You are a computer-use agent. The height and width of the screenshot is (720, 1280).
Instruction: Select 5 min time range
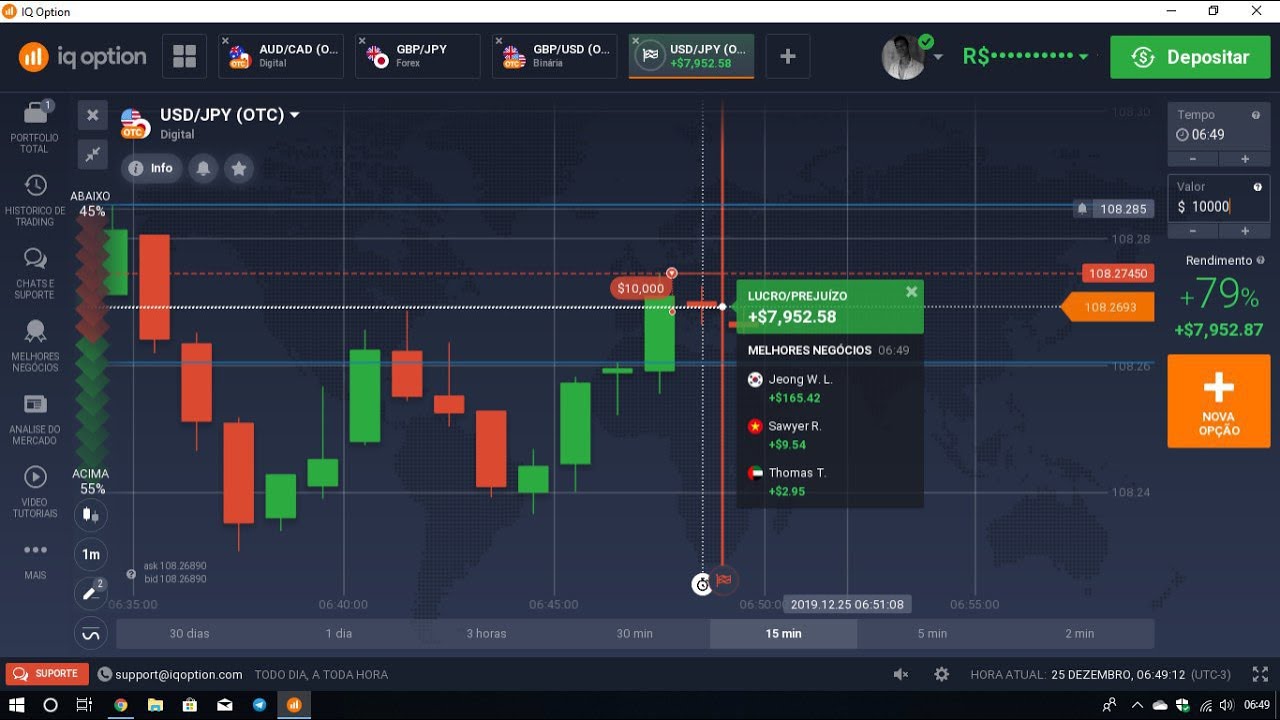tap(932, 633)
